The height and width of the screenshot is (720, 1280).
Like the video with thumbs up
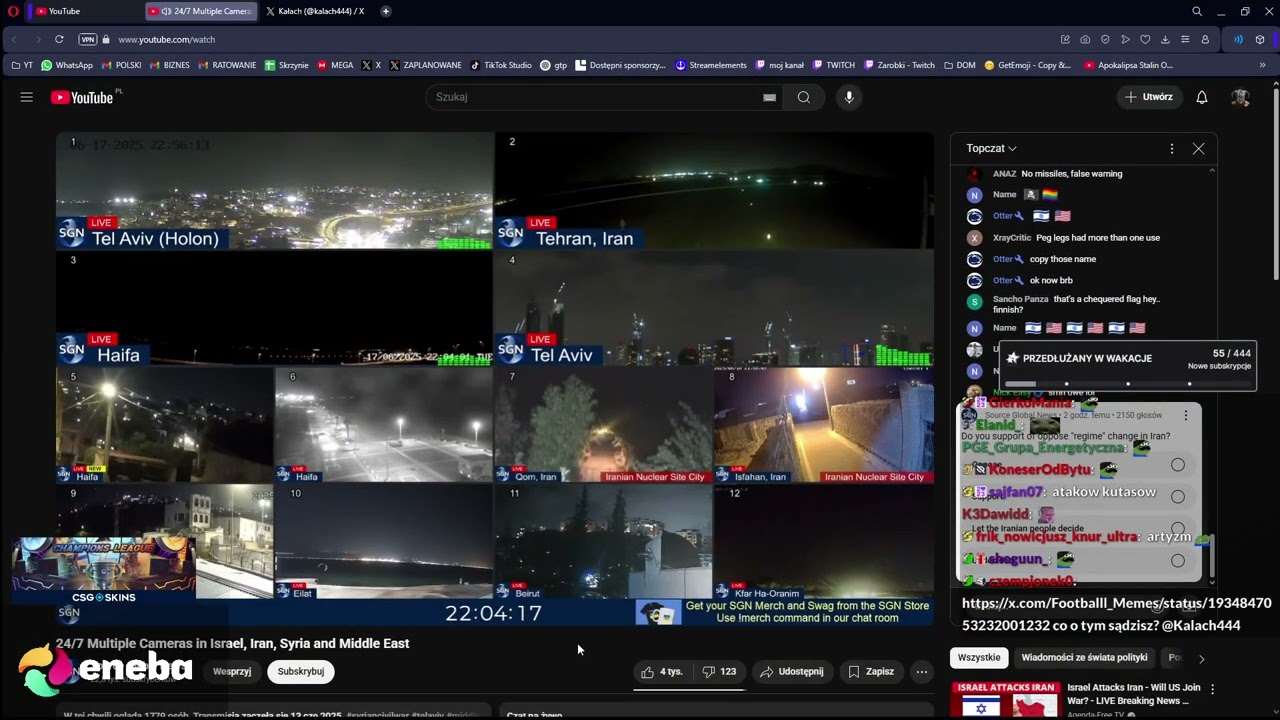coord(663,672)
